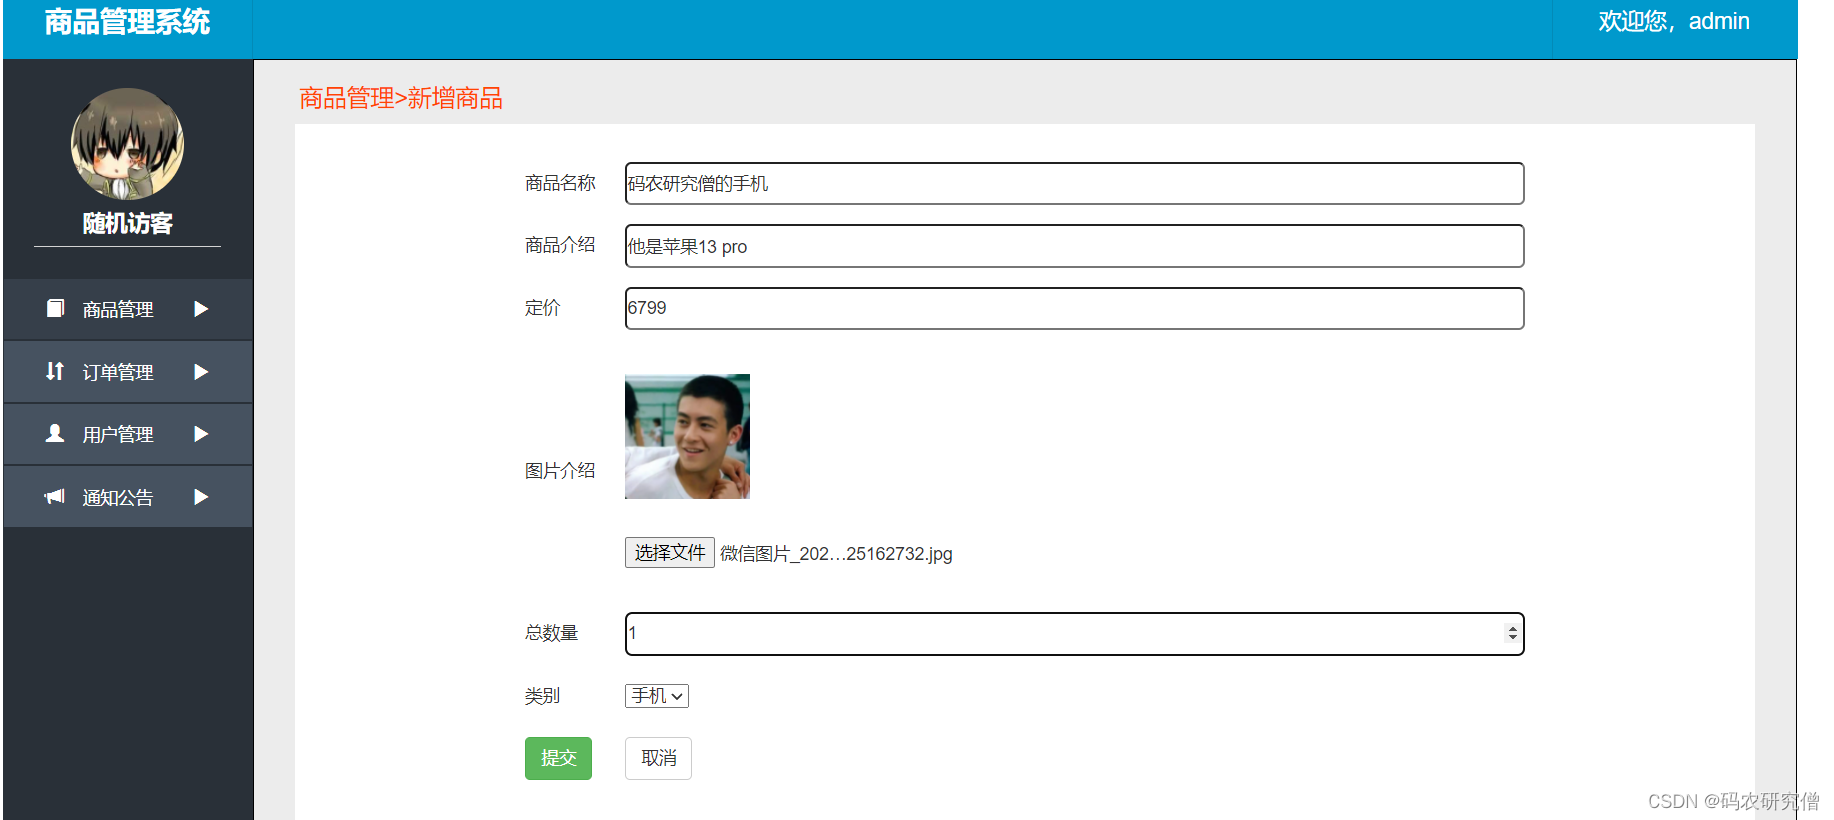
Task: Click the 随机访客 username text
Action: (127, 223)
